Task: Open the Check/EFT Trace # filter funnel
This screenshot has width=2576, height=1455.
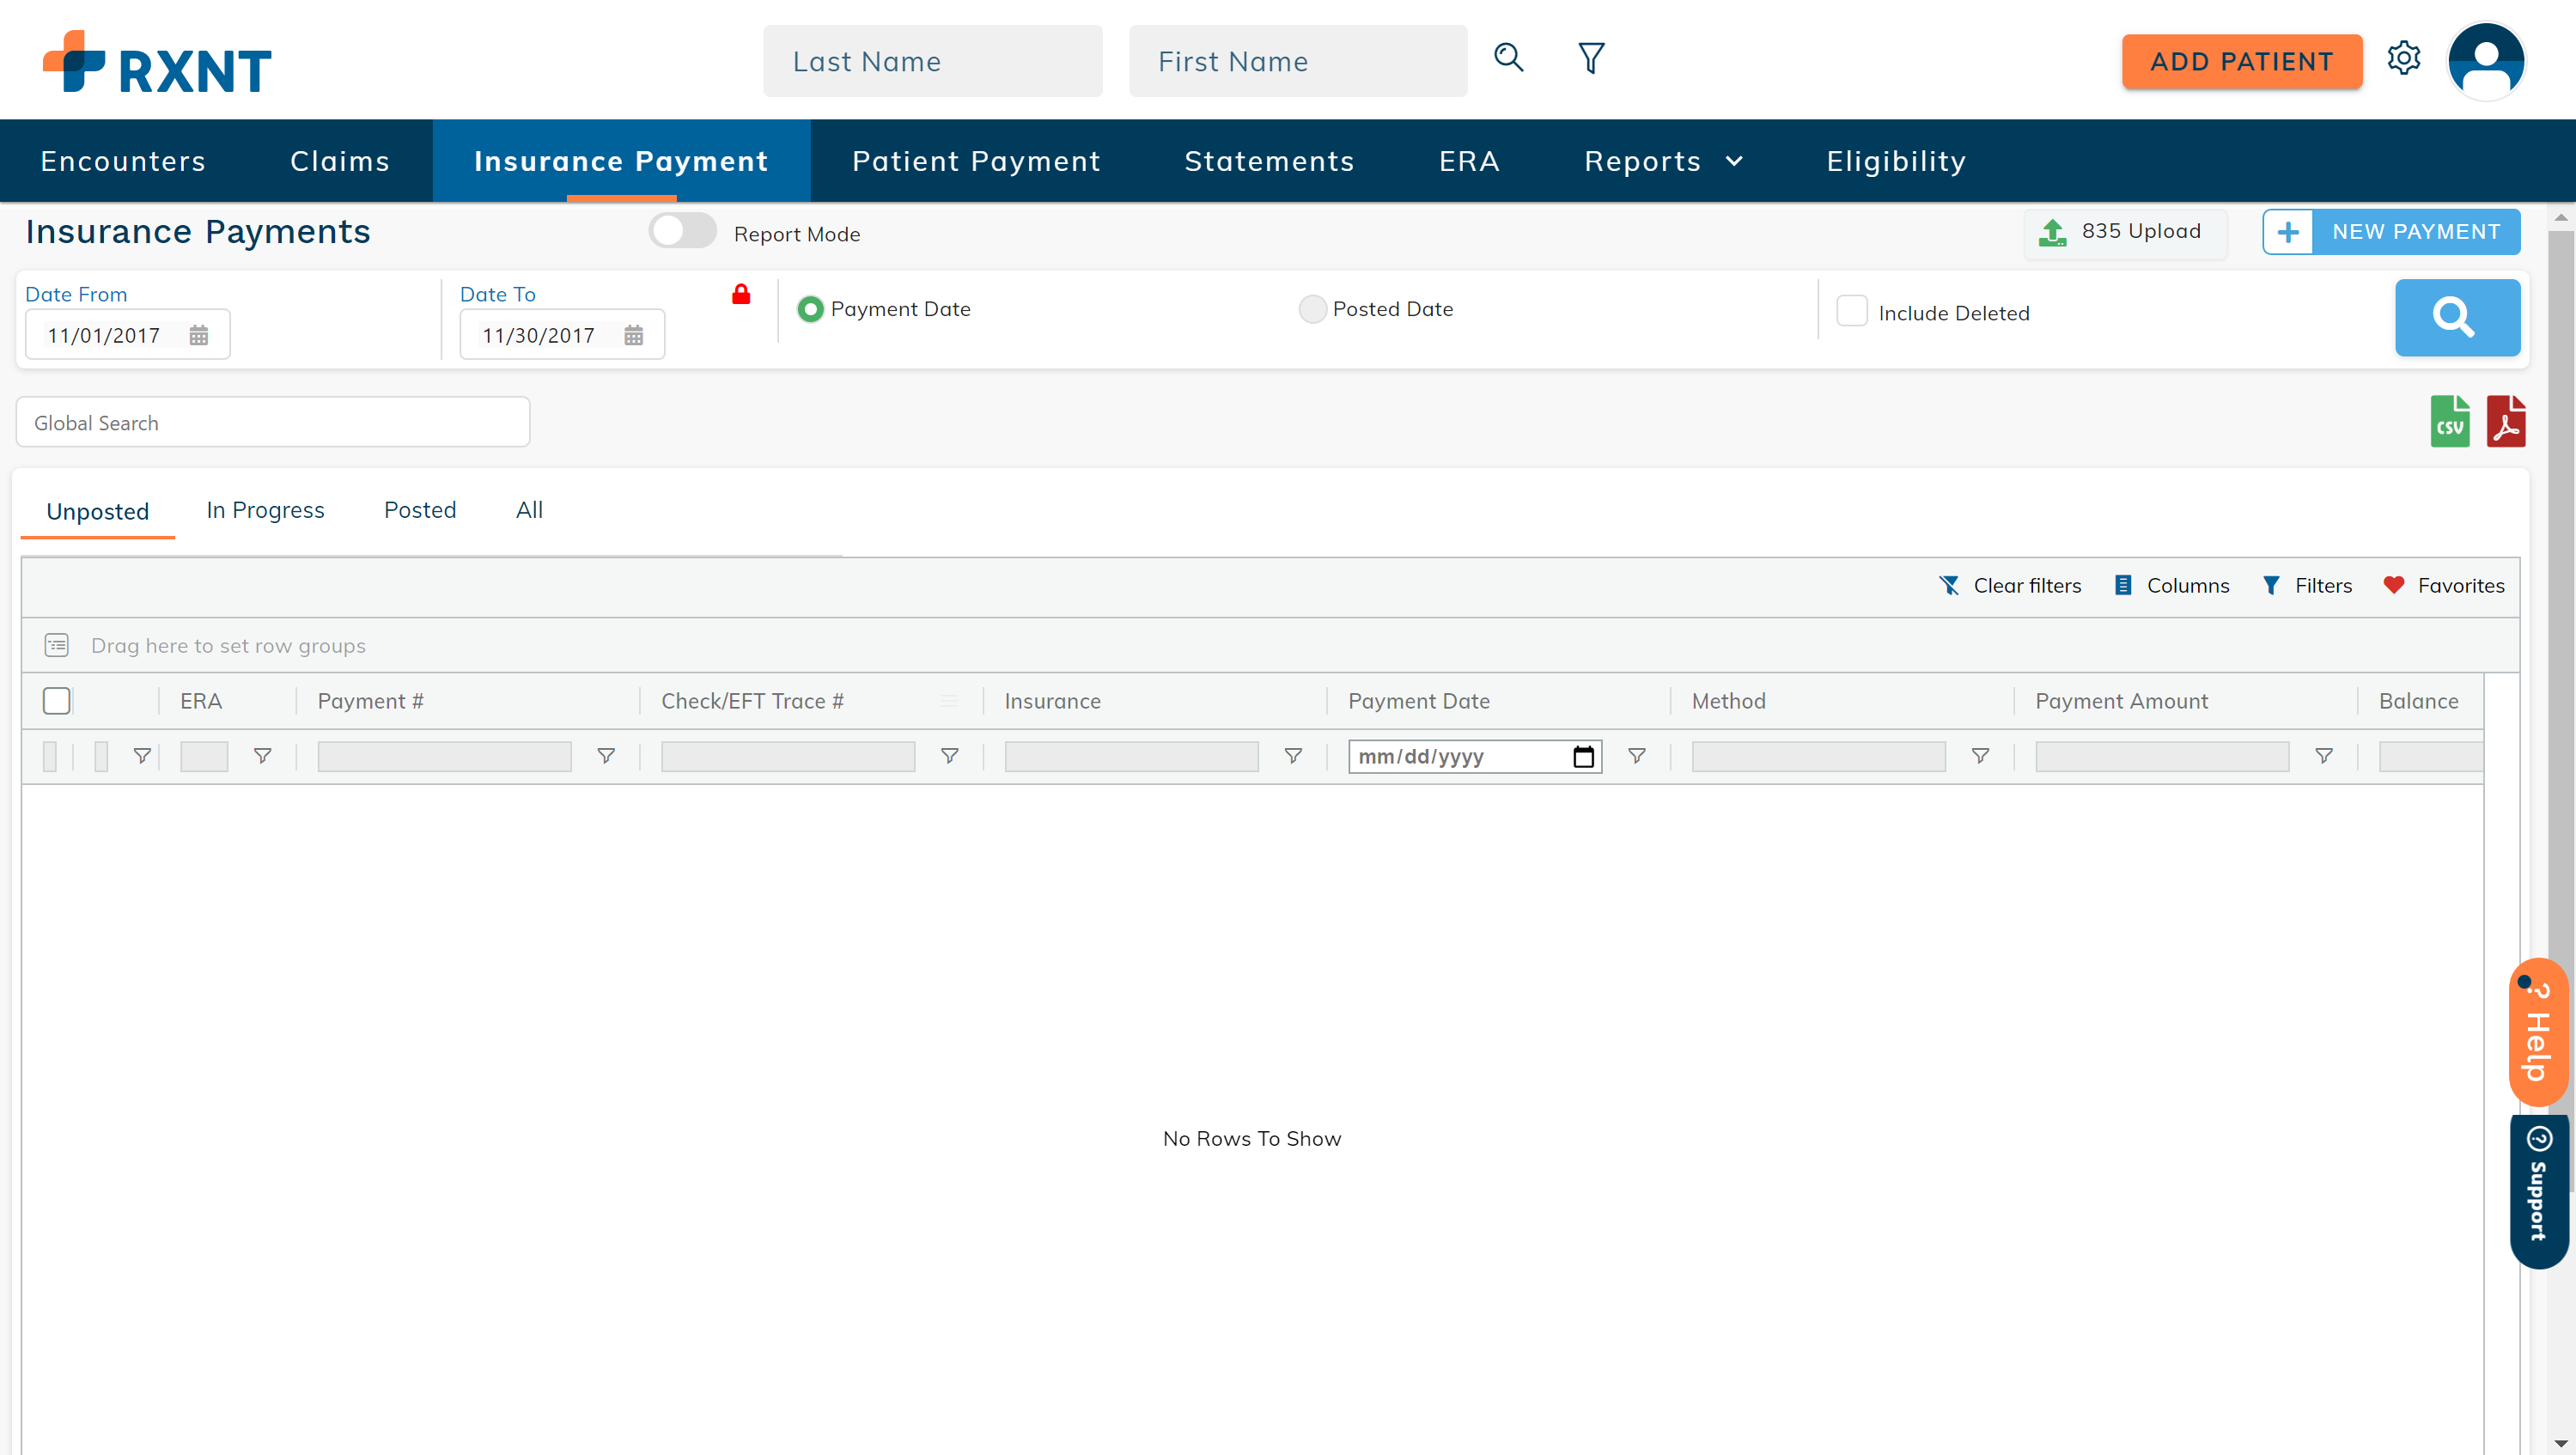Action: click(x=950, y=756)
